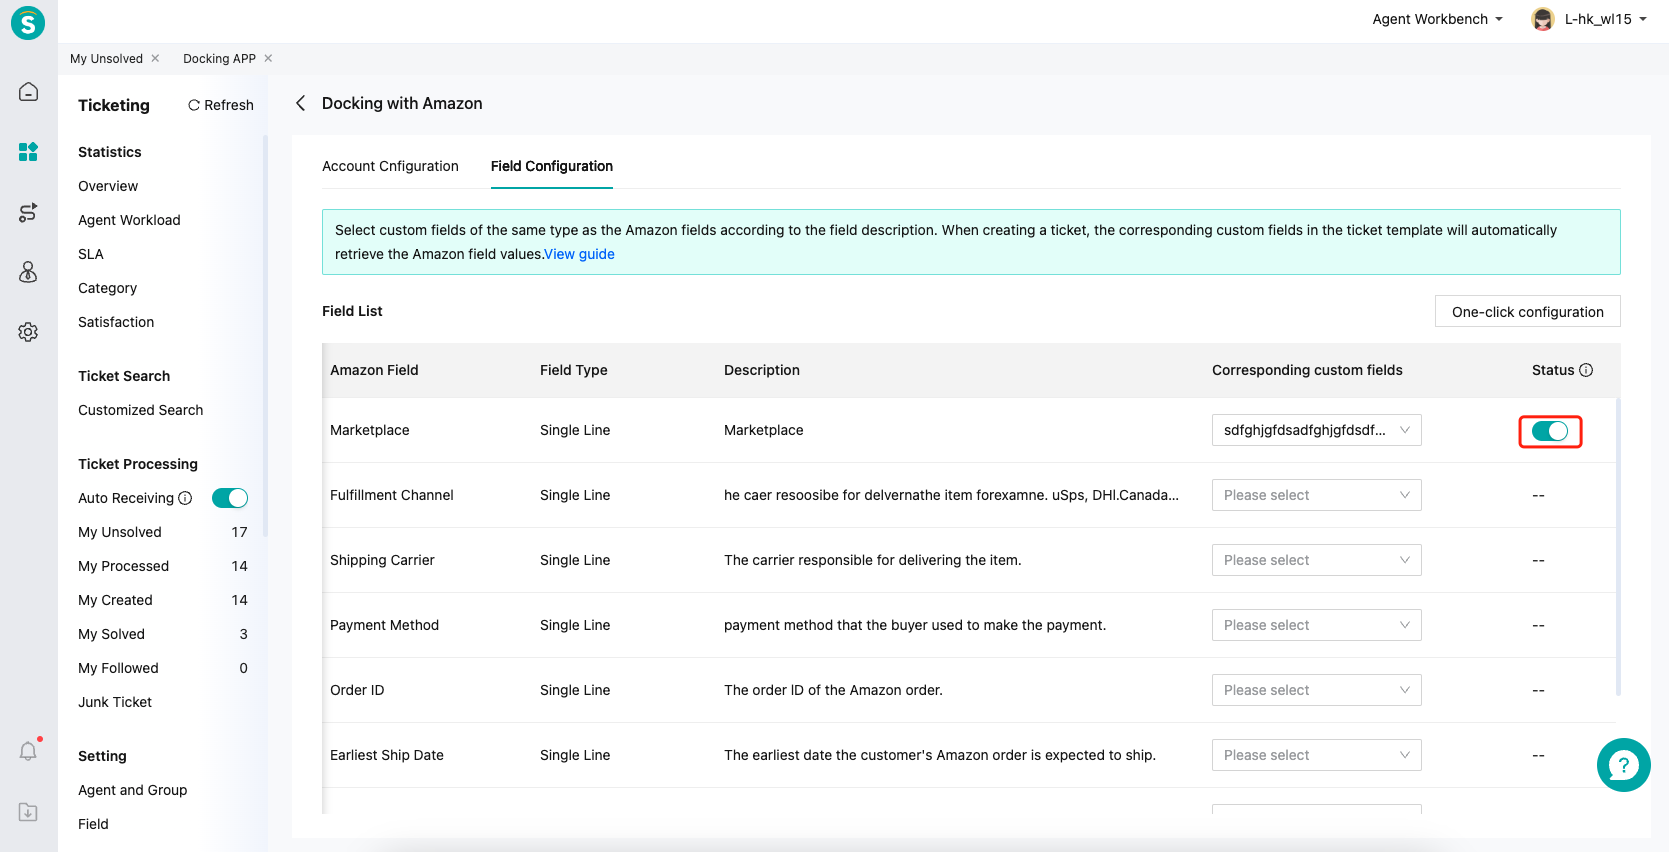Open the home icon in left rail

(x=28, y=92)
